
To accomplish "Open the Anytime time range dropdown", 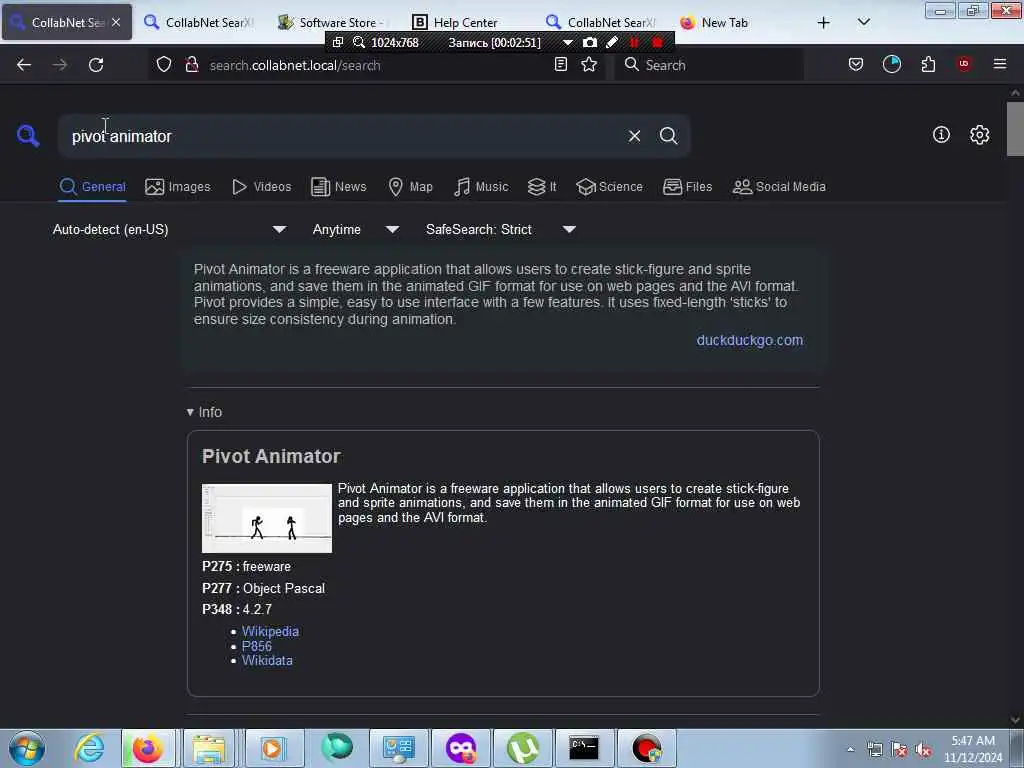I will 356,229.
